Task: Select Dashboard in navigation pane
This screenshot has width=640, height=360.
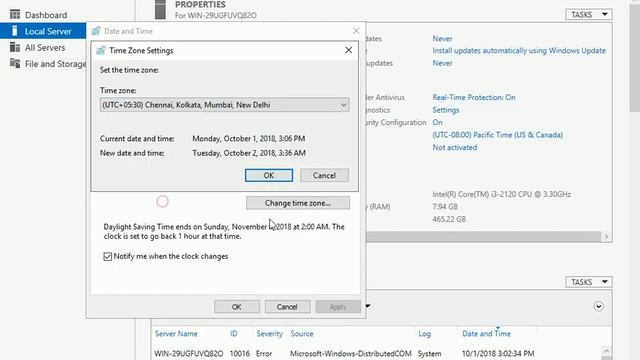Action: [x=46, y=15]
